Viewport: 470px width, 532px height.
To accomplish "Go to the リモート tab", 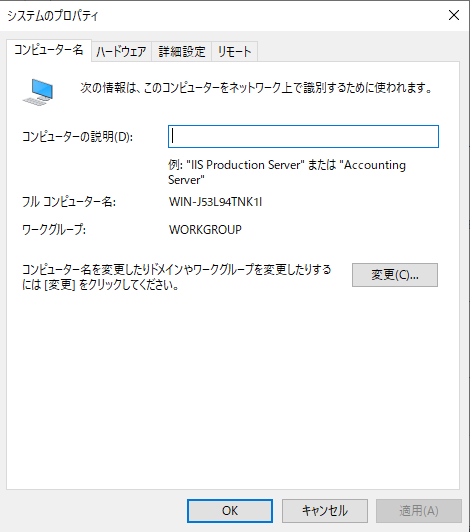I will pos(234,52).
